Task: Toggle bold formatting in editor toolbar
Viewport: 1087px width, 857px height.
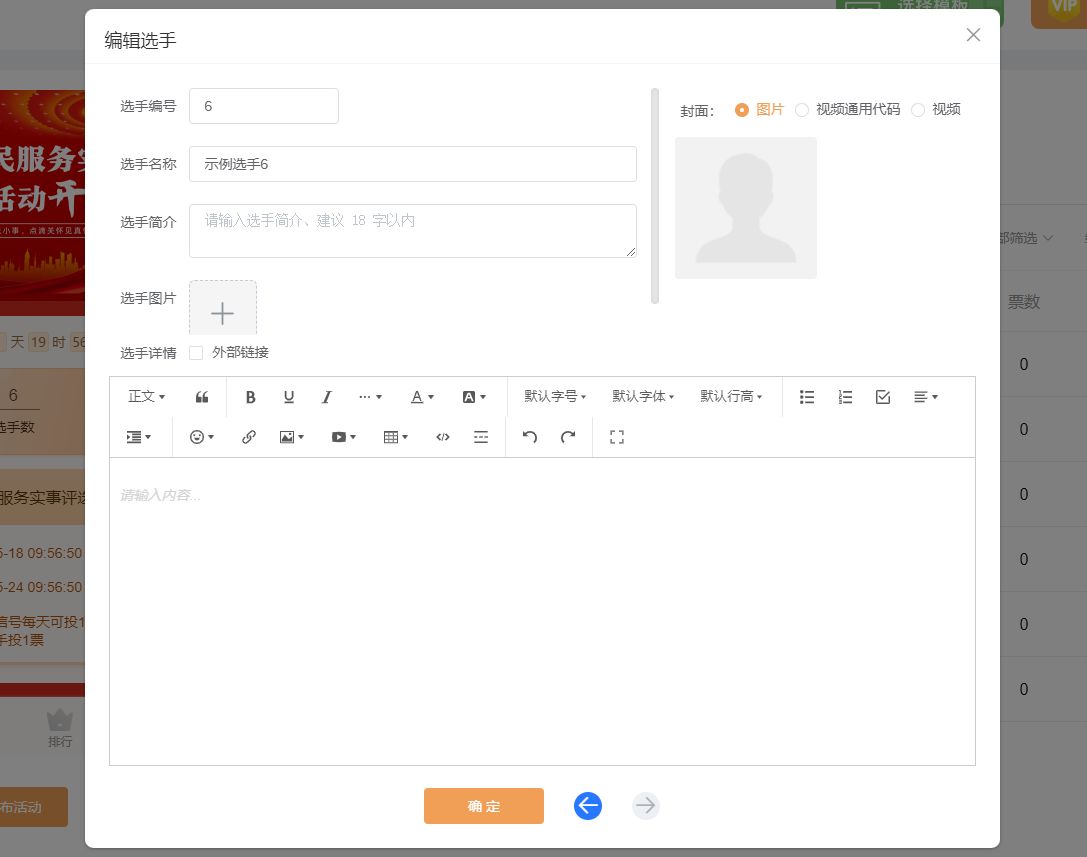Action: [x=251, y=397]
